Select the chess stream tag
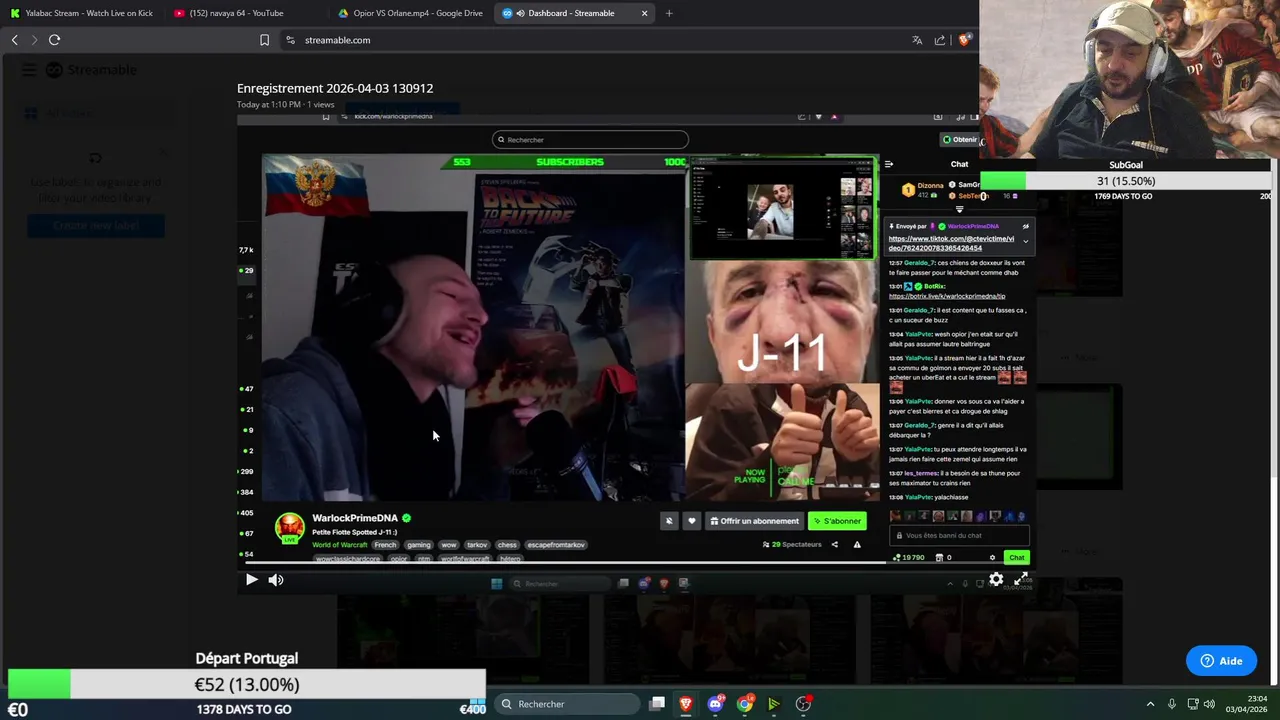The image size is (1280, 720). point(507,545)
